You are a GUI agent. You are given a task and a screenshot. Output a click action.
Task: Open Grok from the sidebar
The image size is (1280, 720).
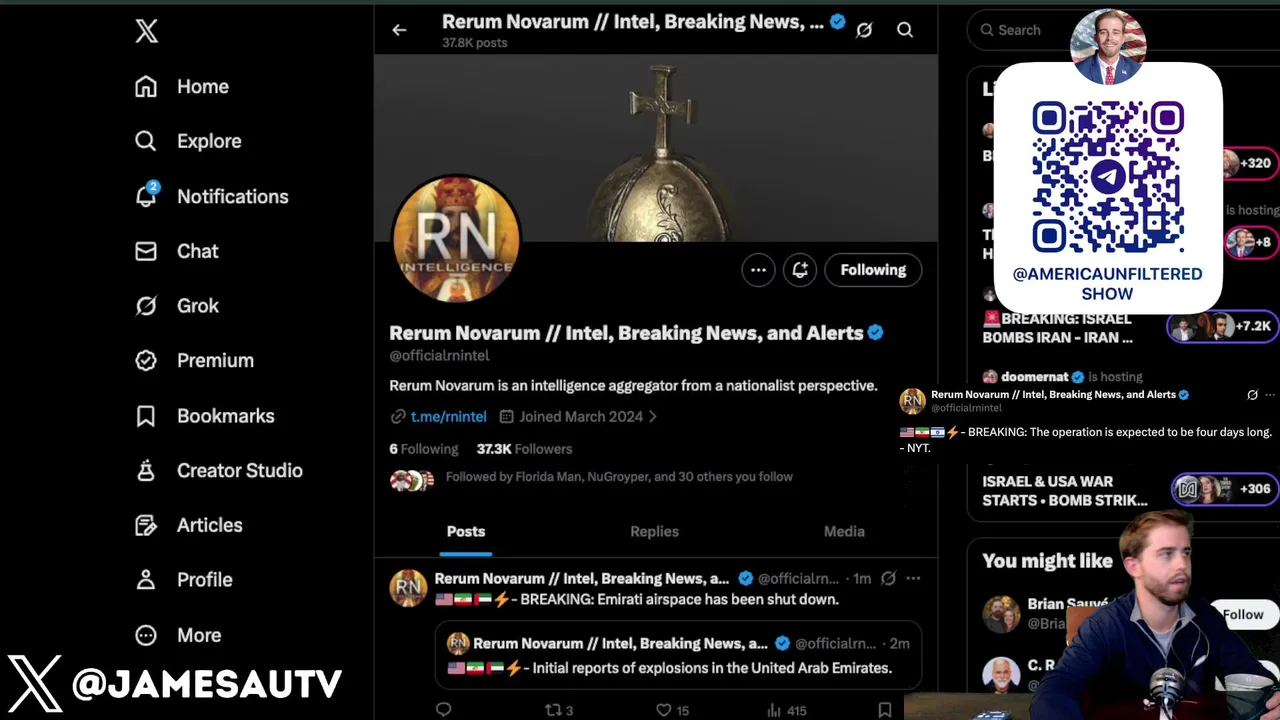click(x=177, y=306)
